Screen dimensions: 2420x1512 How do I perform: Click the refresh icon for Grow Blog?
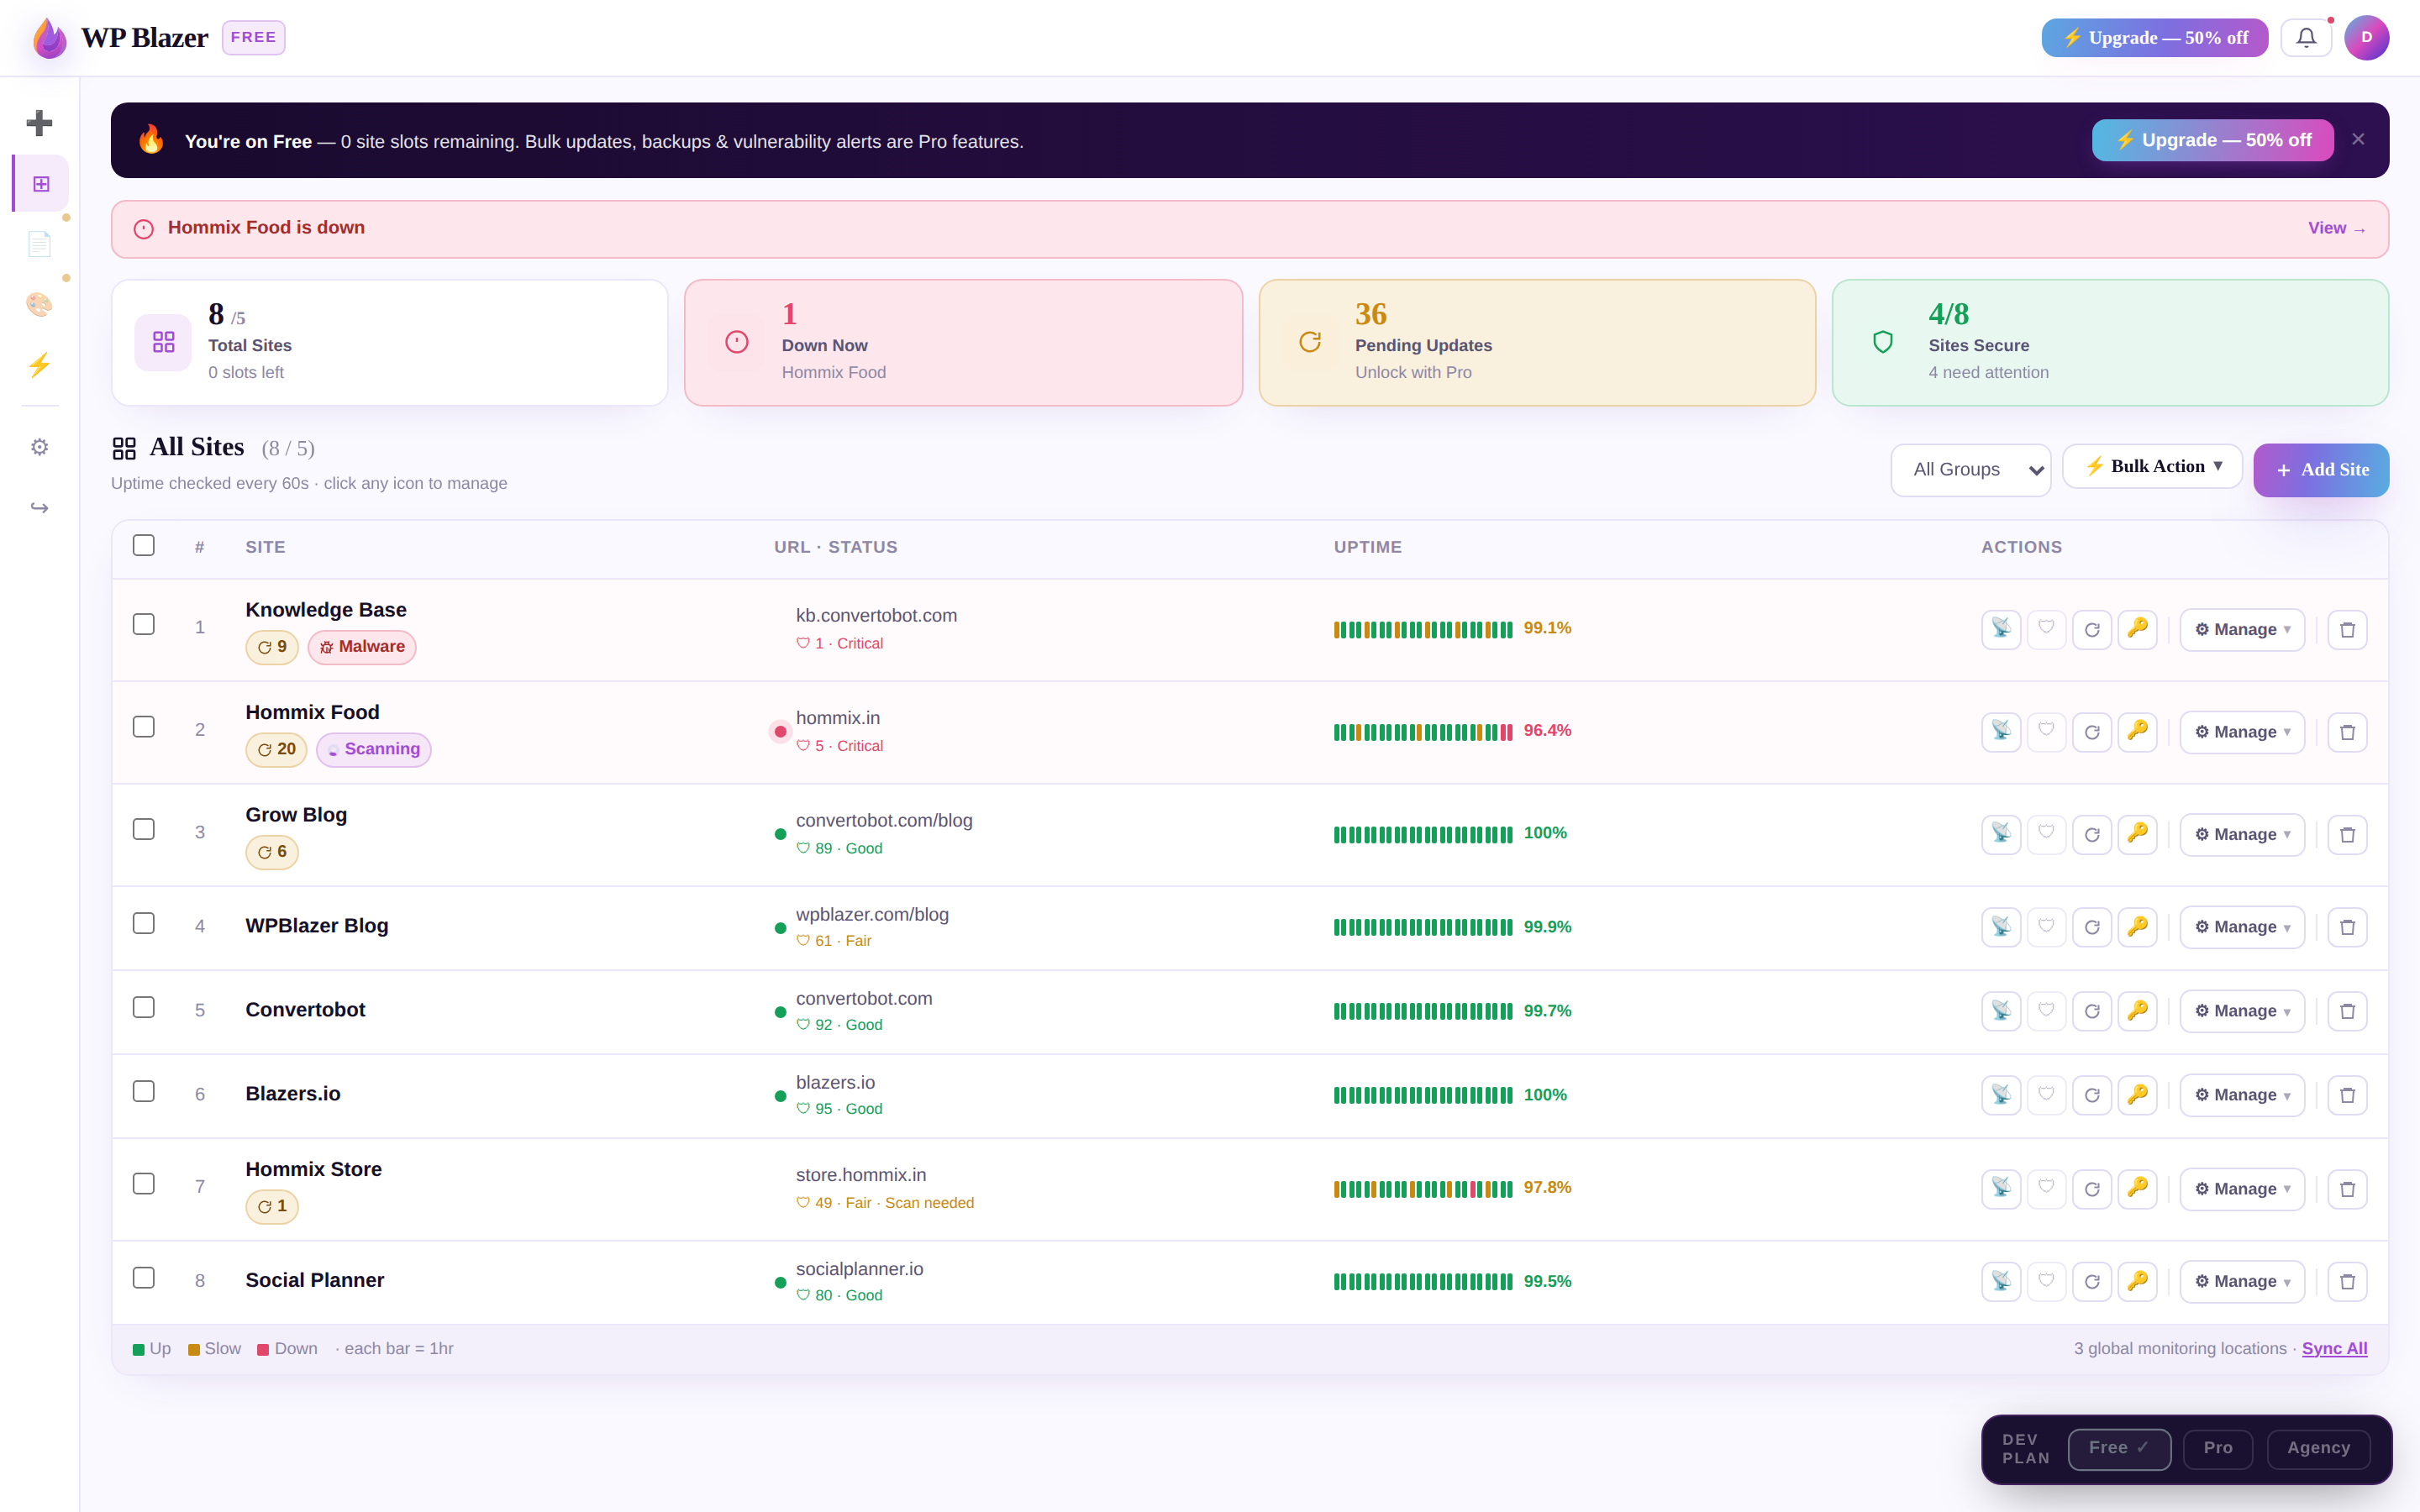pyautogui.click(x=2092, y=834)
